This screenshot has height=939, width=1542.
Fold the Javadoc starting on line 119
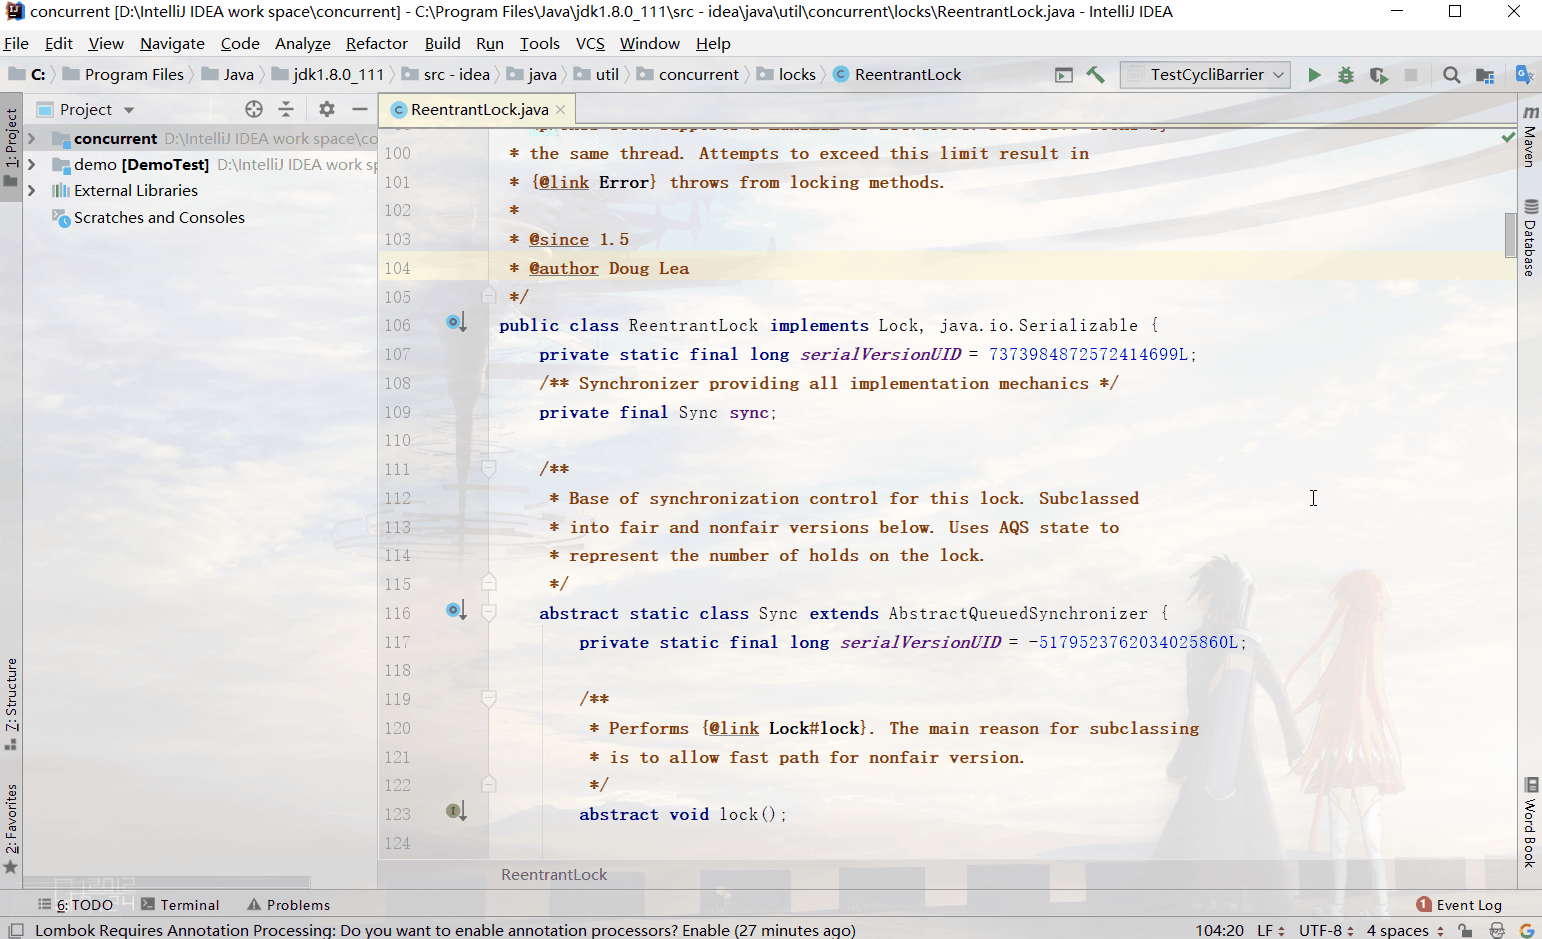(489, 698)
